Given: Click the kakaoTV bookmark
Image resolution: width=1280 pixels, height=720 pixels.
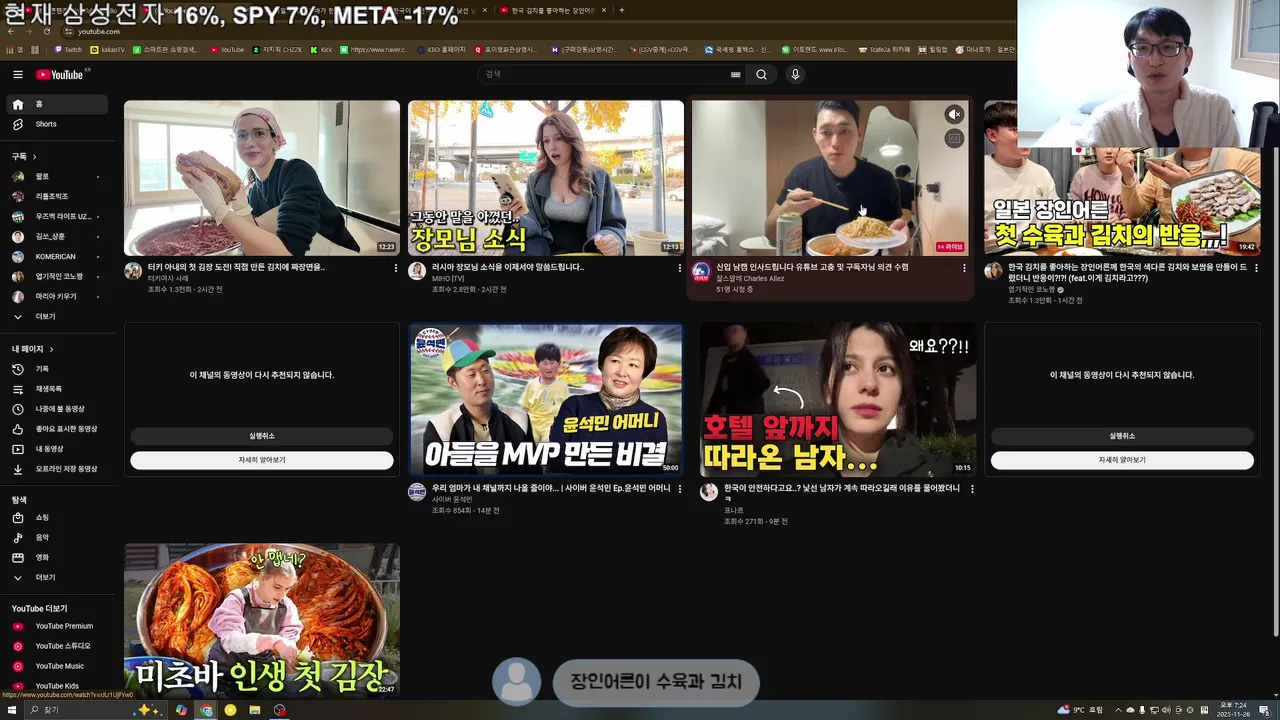Looking at the screenshot, I should [107, 49].
